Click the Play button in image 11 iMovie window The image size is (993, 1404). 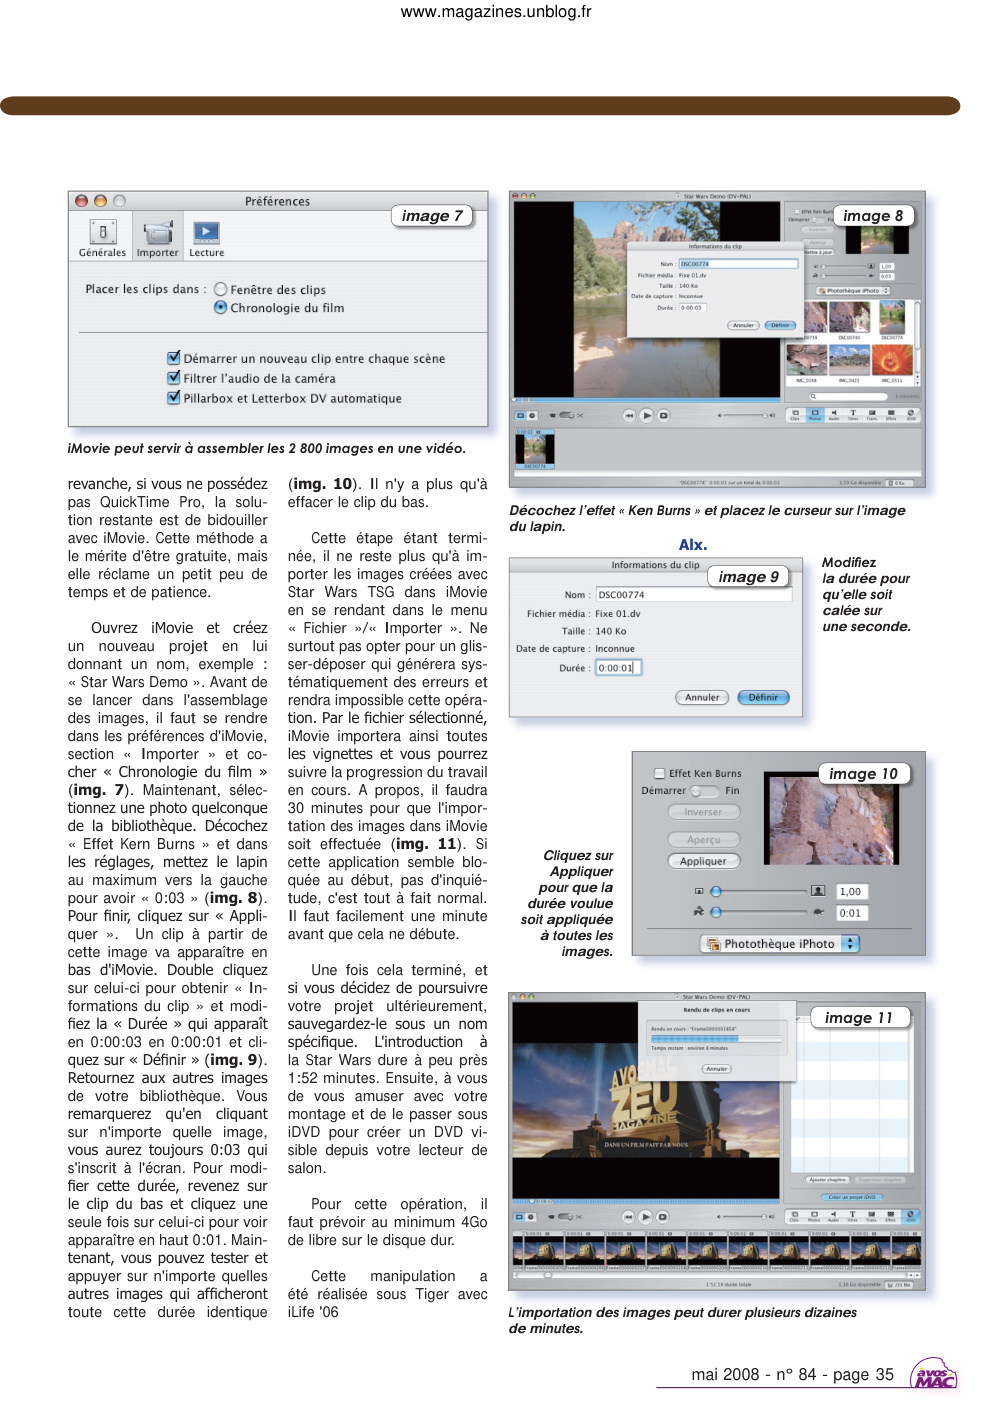(645, 1217)
